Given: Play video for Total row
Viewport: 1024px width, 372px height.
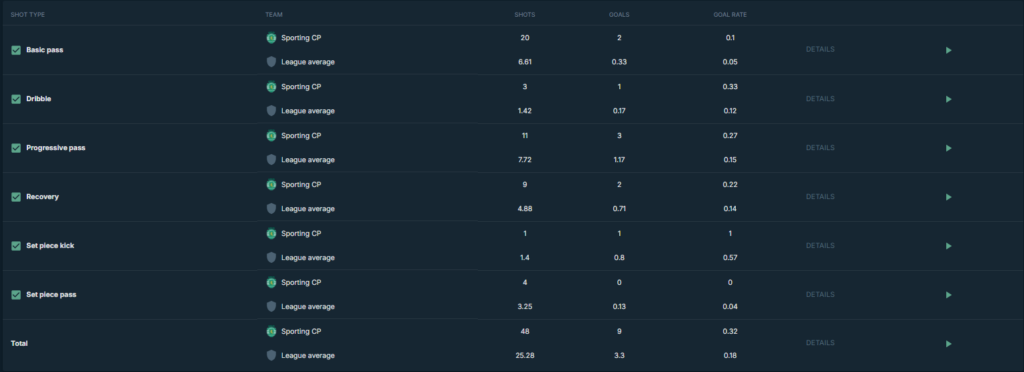Looking at the screenshot, I should (949, 344).
